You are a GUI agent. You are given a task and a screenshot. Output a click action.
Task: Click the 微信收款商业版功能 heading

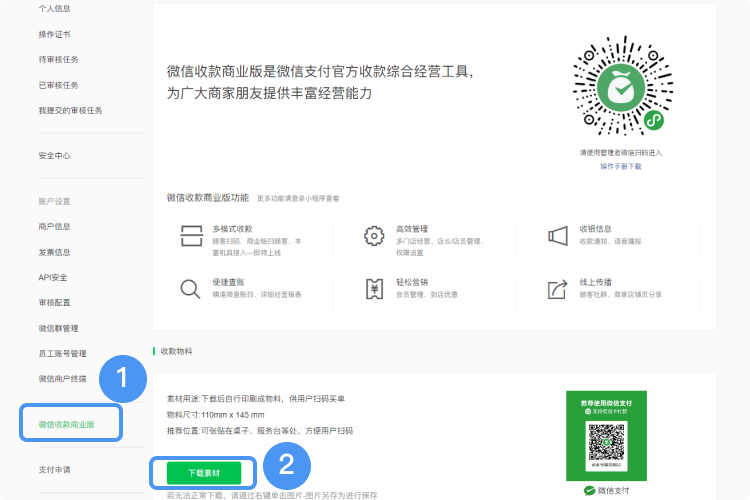point(208,198)
